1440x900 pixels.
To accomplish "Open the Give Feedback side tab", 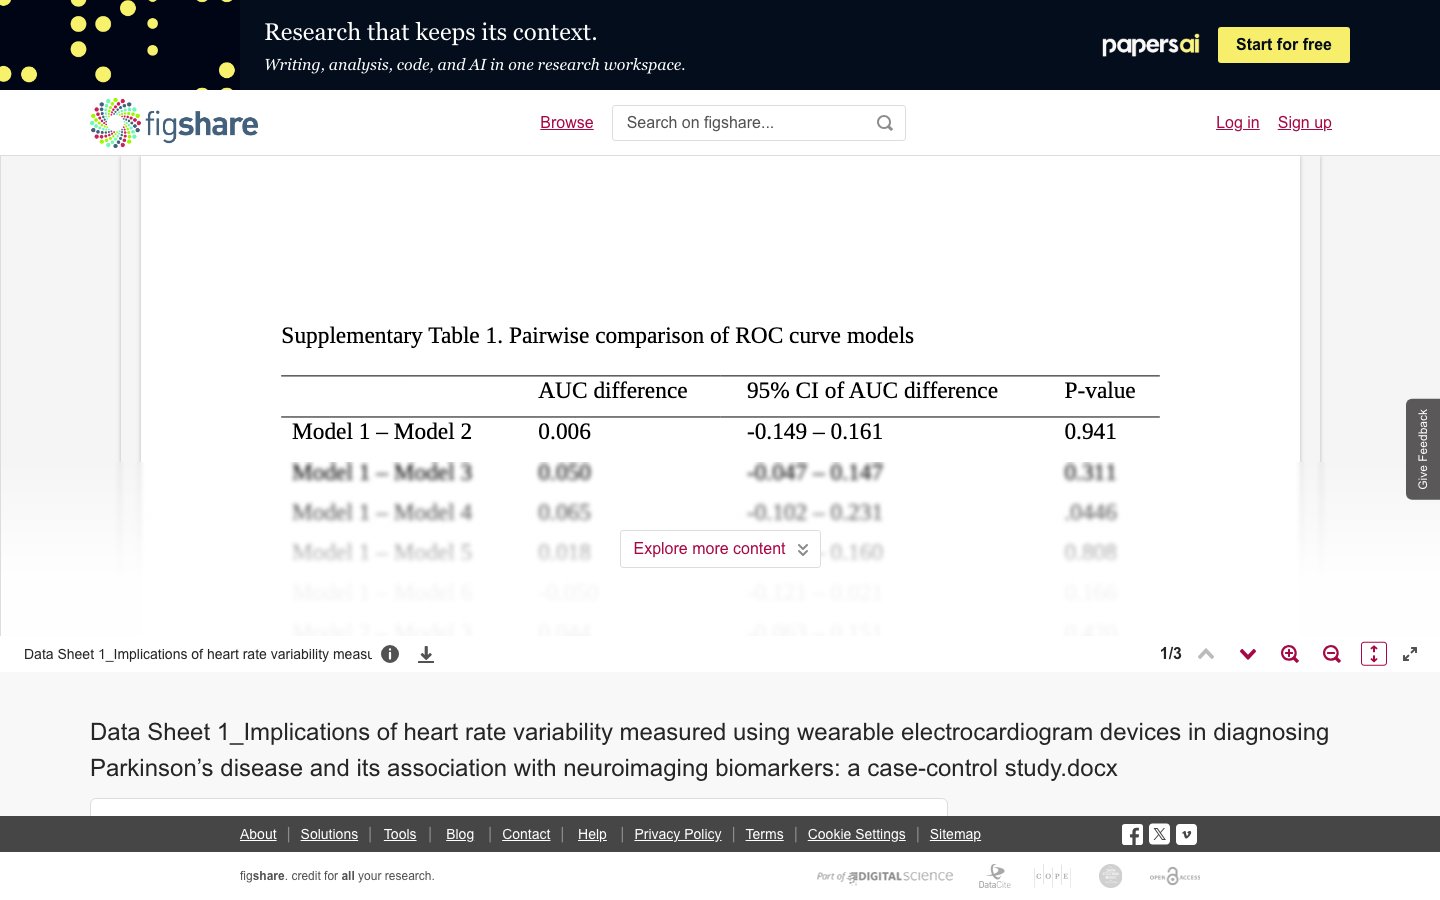I will (x=1423, y=449).
